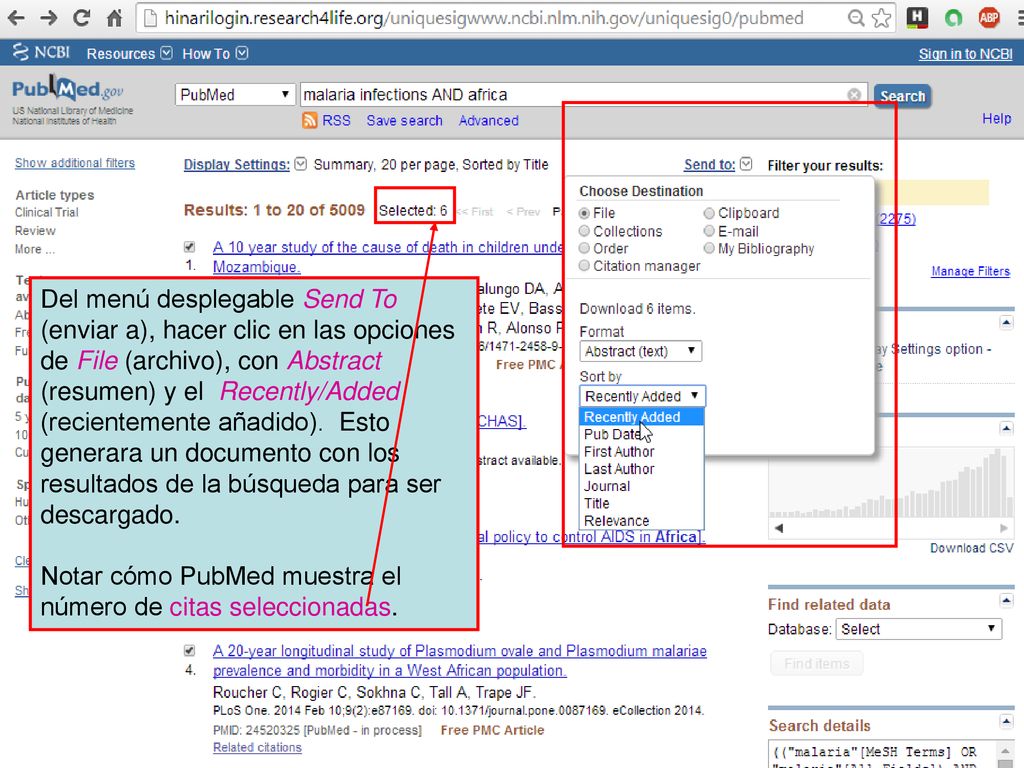Choose Relevance in the sort list
This screenshot has width=1024, height=768.
pyautogui.click(x=642, y=520)
